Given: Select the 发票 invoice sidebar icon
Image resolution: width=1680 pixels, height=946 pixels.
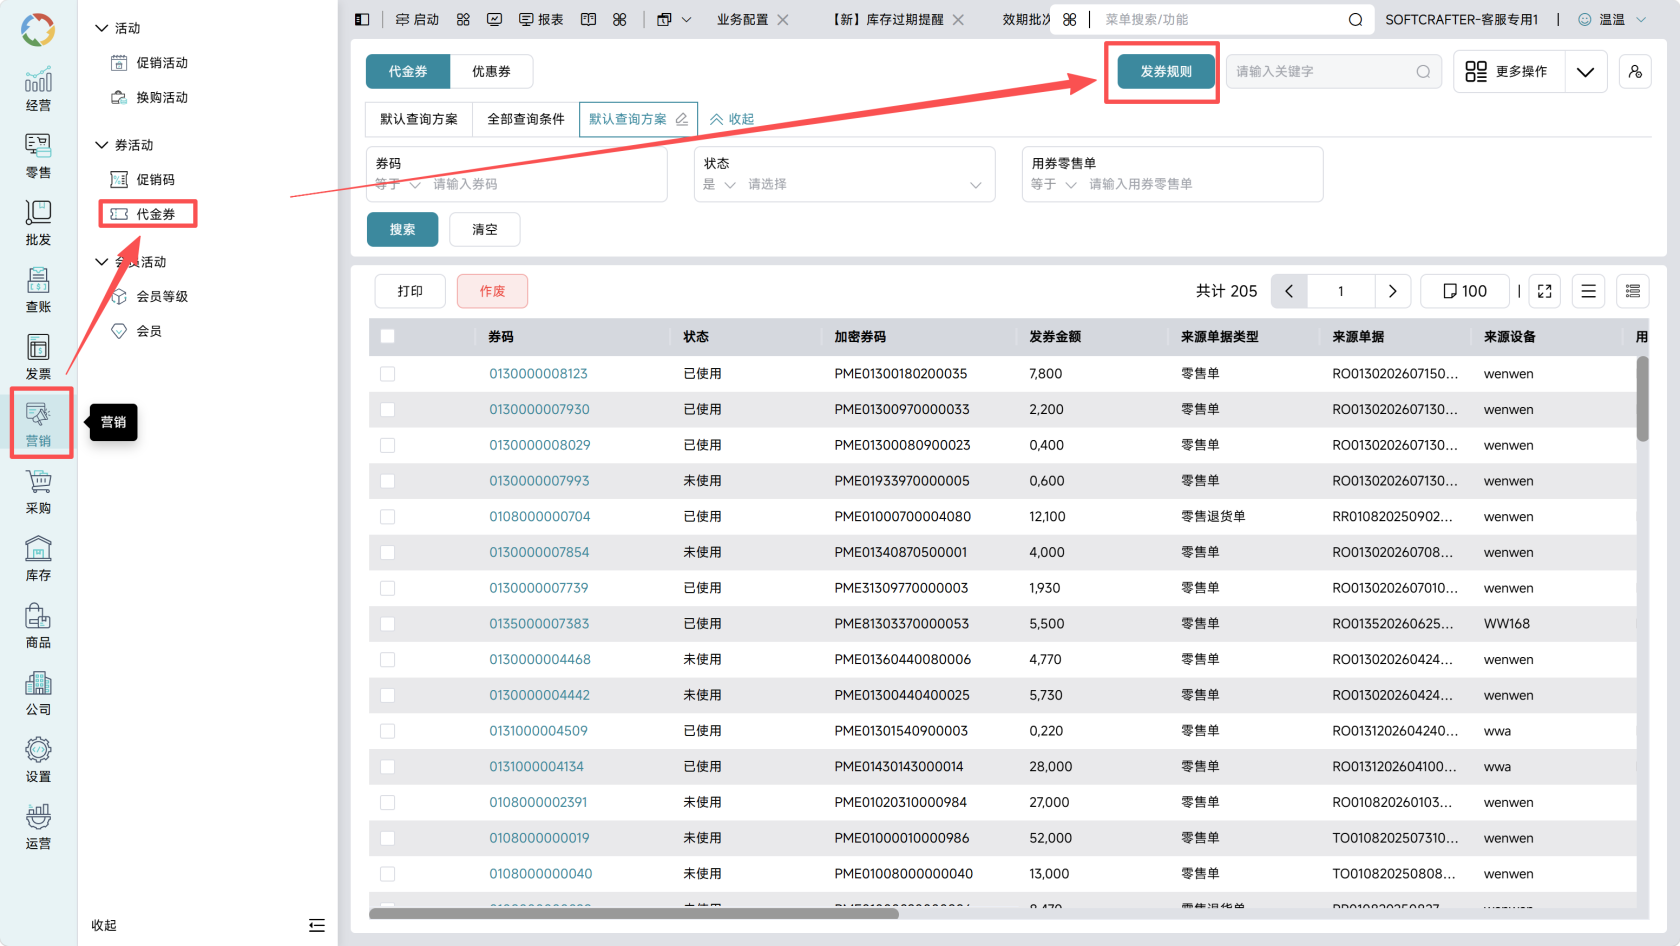Looking at the screenshot, I should pyautogui.click(x=38, y=356).
